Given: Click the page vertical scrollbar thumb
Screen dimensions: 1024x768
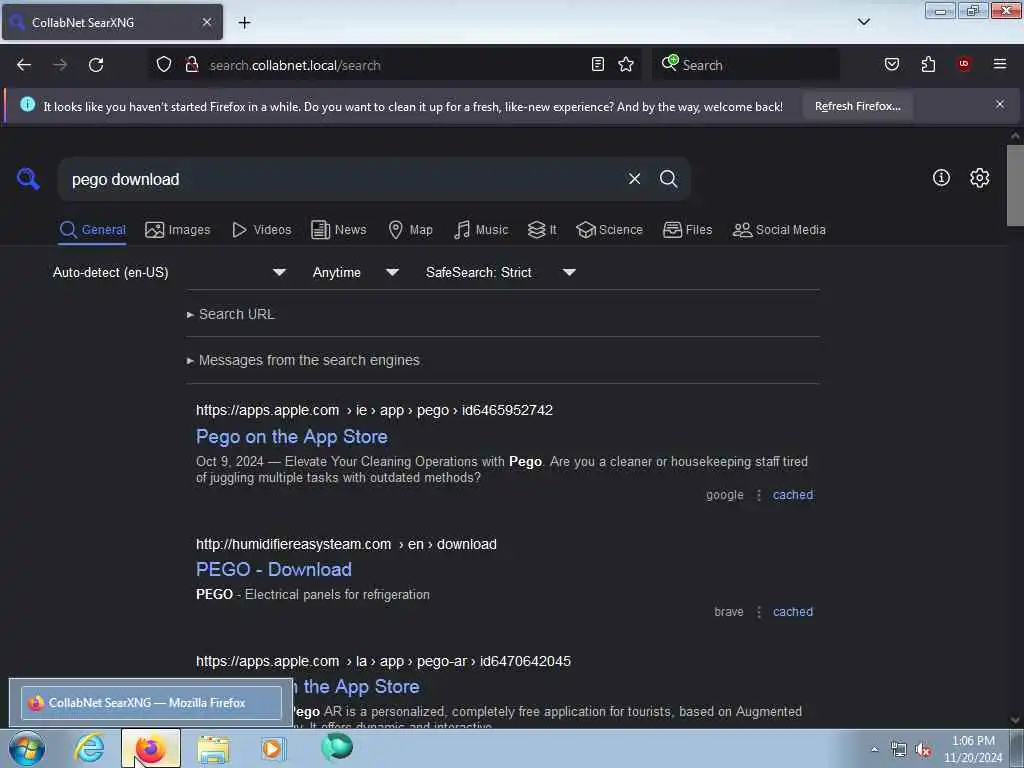Looking at the screenshot, I should pyautogui.click(x=1015, y=185).
